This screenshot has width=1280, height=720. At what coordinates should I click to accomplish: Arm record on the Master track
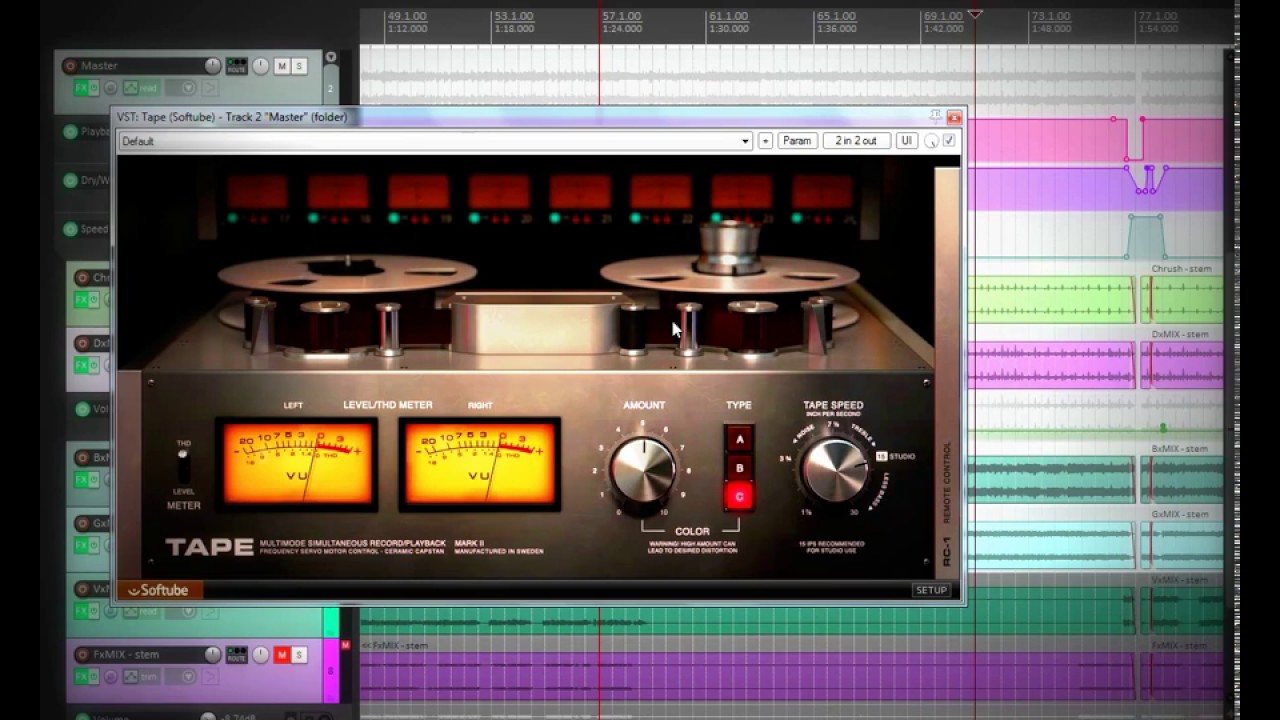tap(70, 66)
